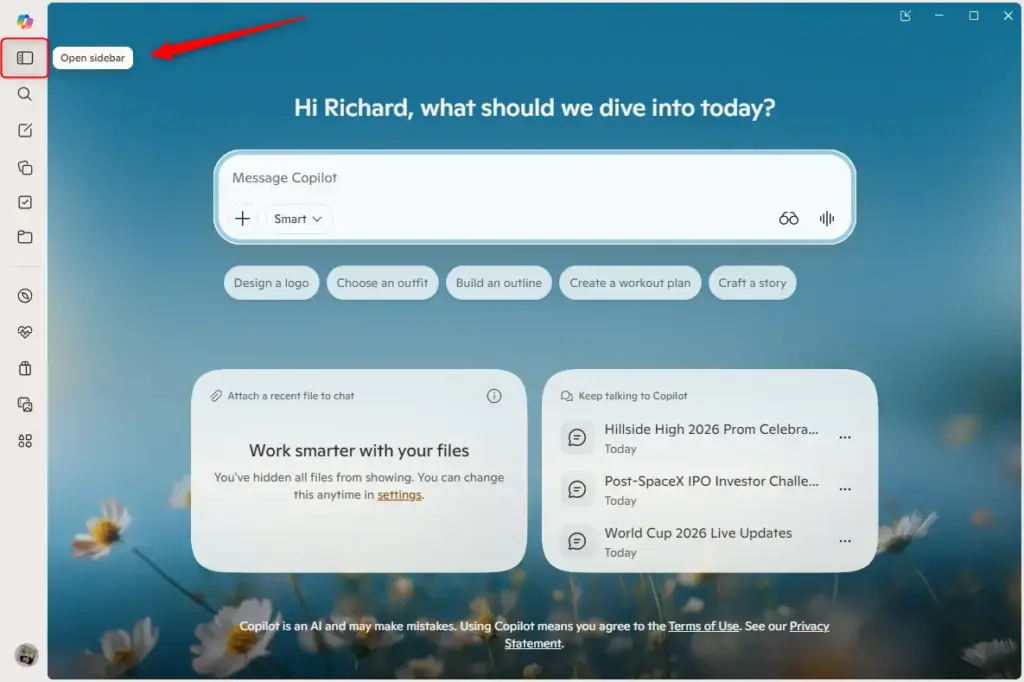Select the Craft a story suggestion
Viewport: 1024px width, 682px height.
click(x=752, y=283)
